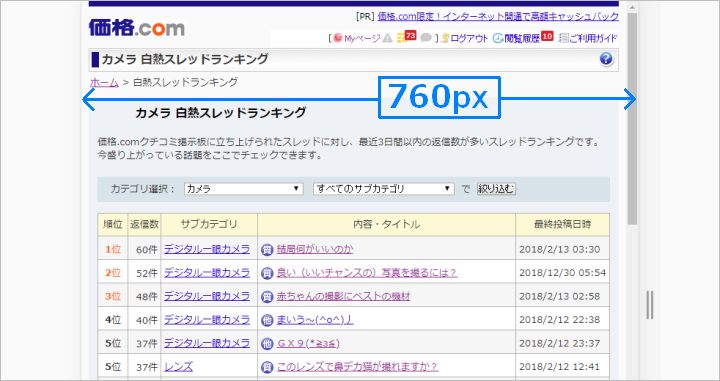The image size is (720, 381).
Task: Click the 内容・タイトル column header
Action: (x=387, y=224)
